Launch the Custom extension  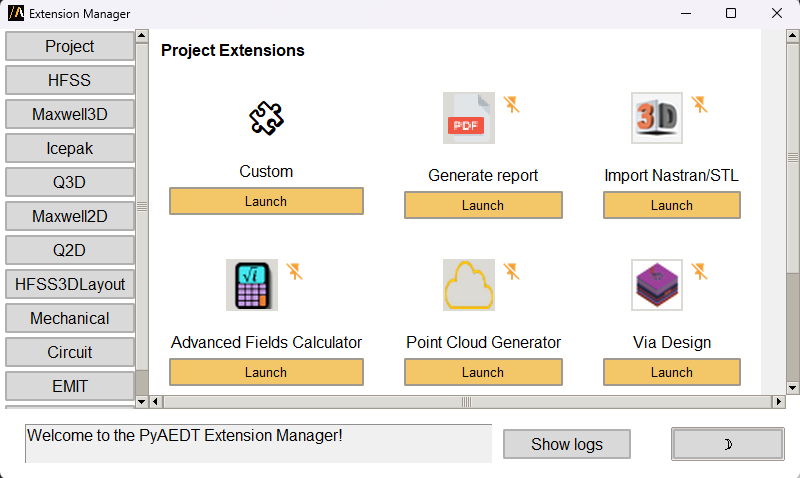pos(266,201)
